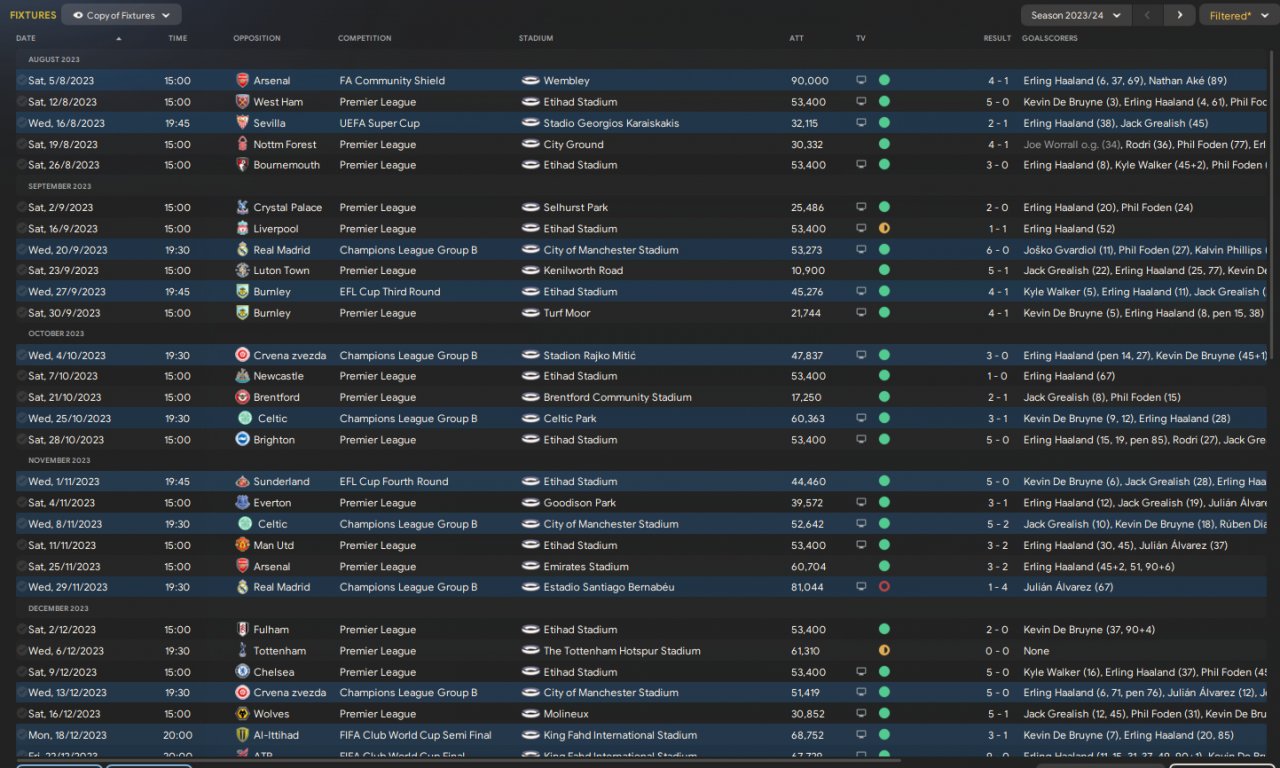Click the sort arrow in the Date column
The image size is (1280, 768).
pos(119,39)
